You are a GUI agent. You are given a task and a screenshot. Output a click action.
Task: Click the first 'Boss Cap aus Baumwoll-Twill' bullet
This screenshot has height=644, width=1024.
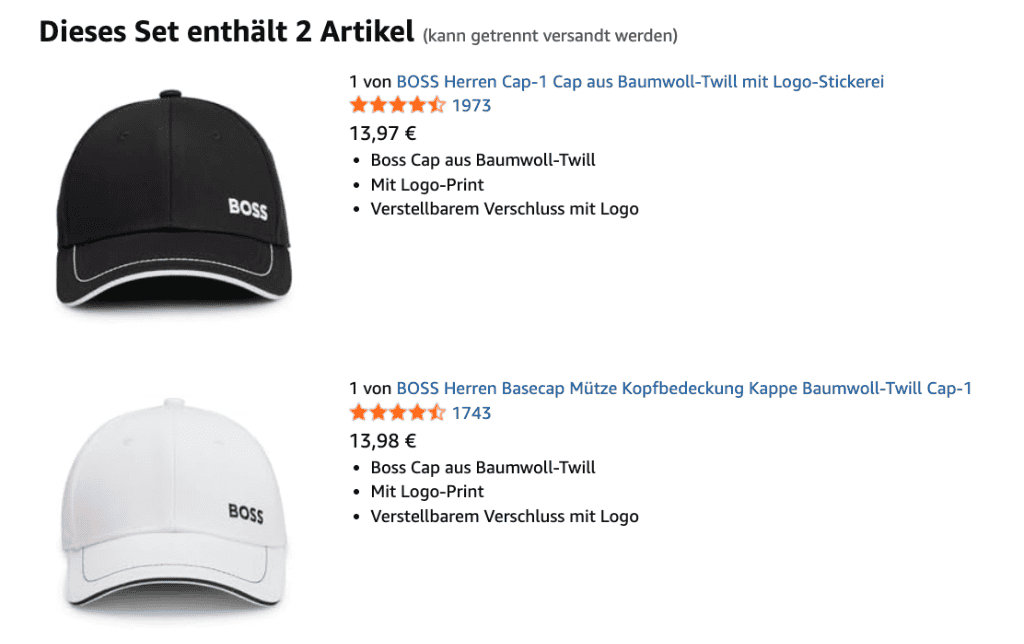[x=483, y=160]
